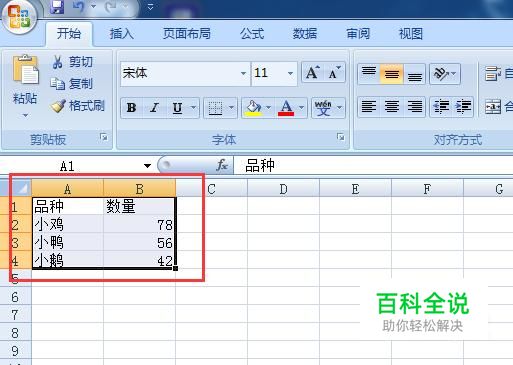
Task: Open the 数据 ribbon tab
Action: click(305, 34)
